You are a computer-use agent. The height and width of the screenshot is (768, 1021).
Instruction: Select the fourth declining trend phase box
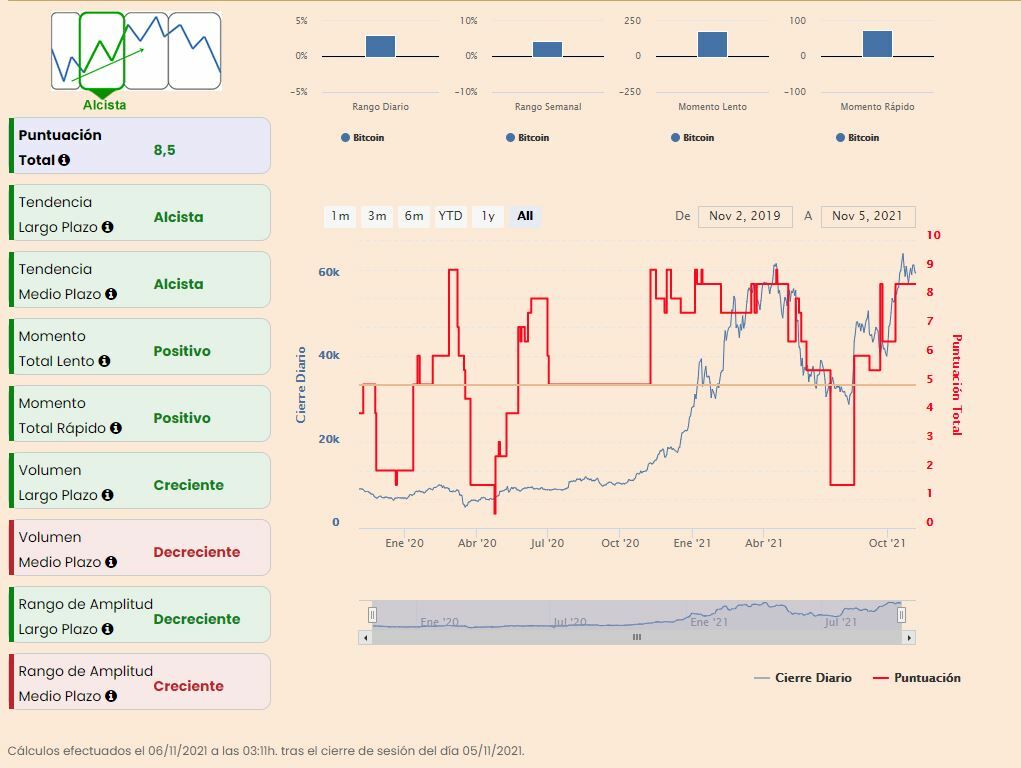click(x=195, y=51)
